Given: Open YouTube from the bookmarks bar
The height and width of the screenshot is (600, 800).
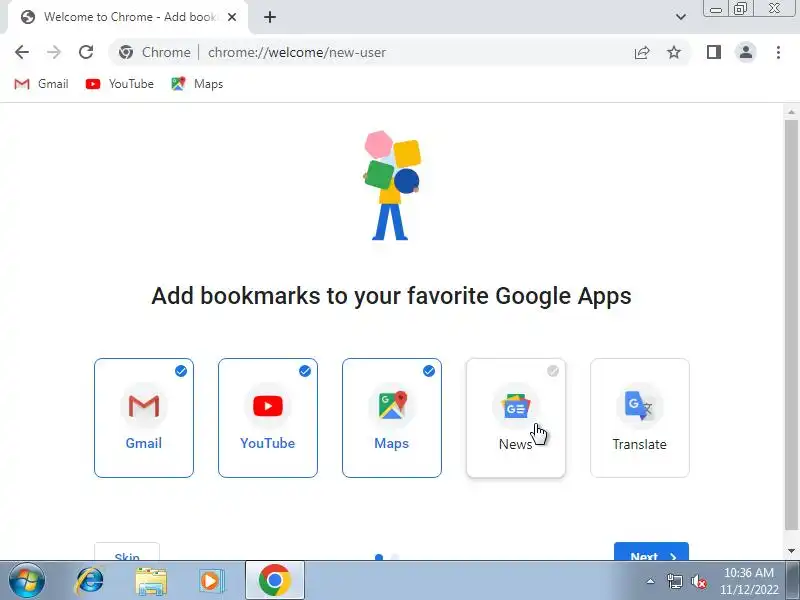Looking at the screenshot, I should [120, 84].
